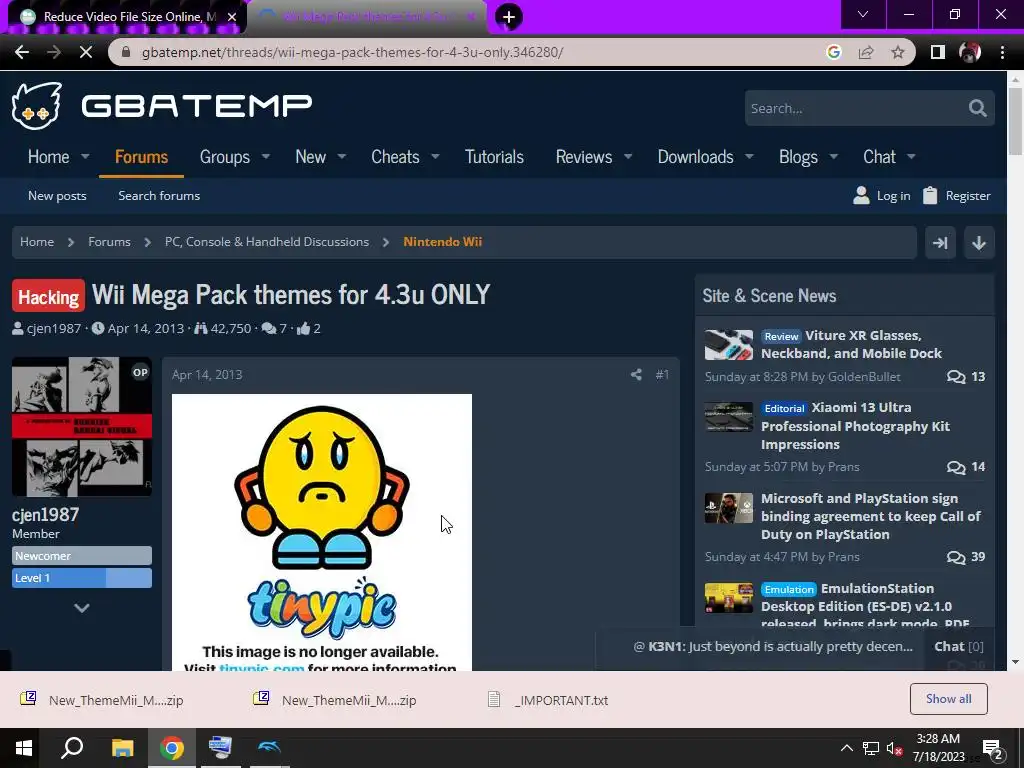Image resolution: width=1024 pixels, height=768 pixels.
Task: Click the browser back arrow
Action: pyautogui.click(x=22, y=52)
